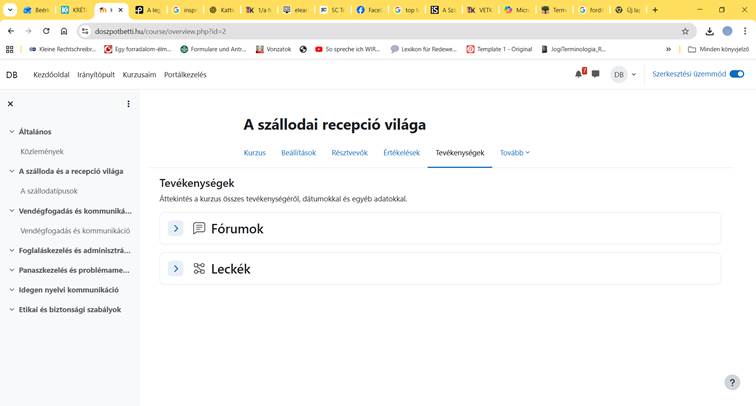Open Egy forradalom-élm... bookmark
Image resolution: width=756 pixels, height=406 pixels.
point(138,49)
